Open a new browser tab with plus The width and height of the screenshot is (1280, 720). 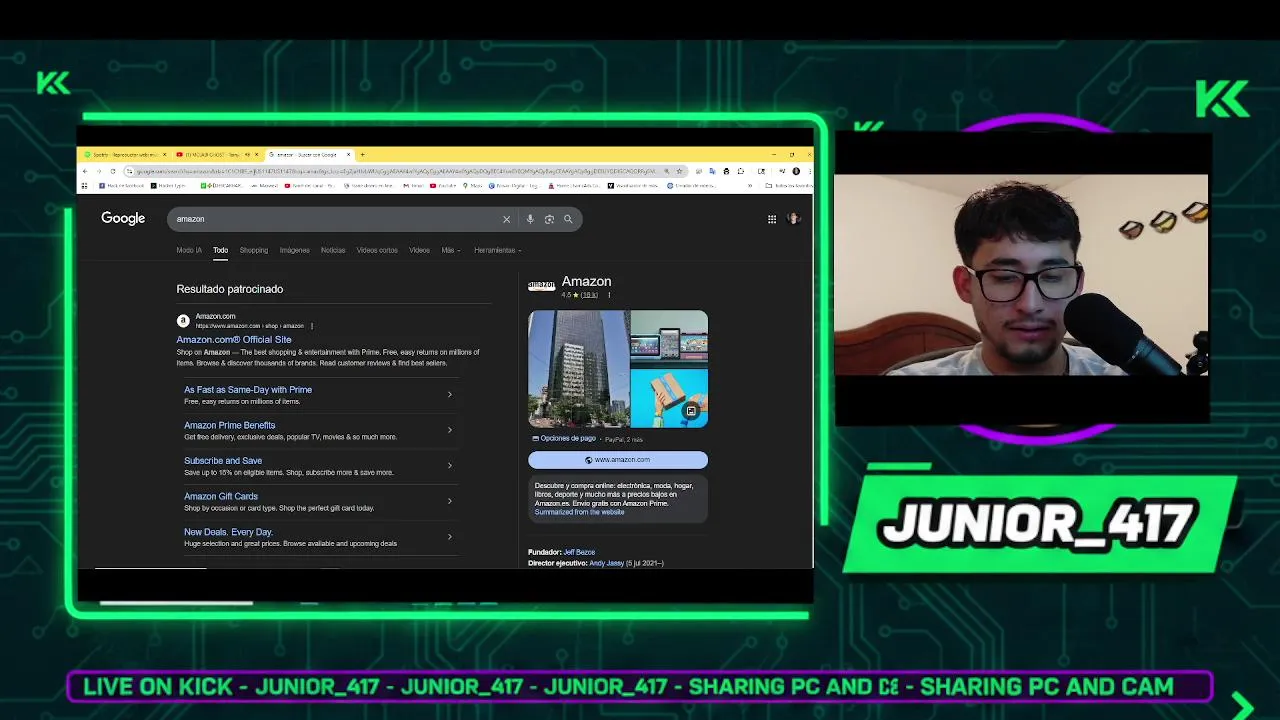(x=362, y=155)
